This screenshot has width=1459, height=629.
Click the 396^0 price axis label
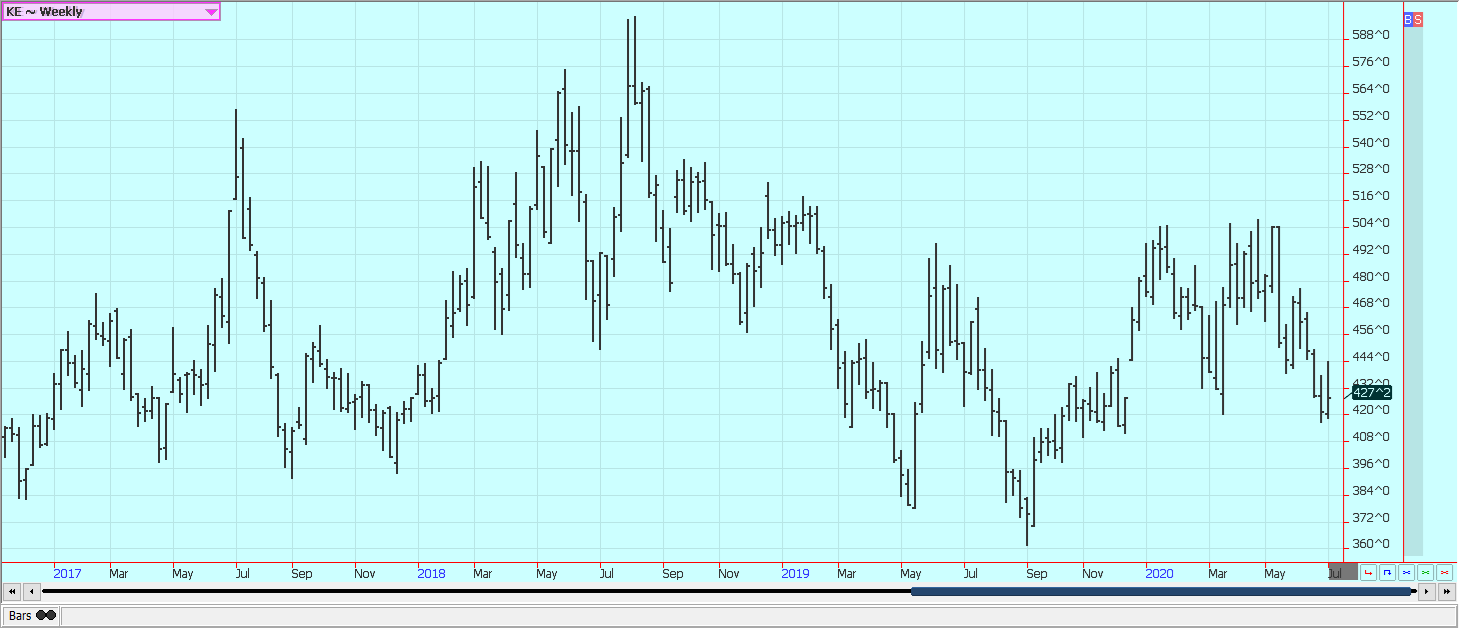tap(1371, 464)
